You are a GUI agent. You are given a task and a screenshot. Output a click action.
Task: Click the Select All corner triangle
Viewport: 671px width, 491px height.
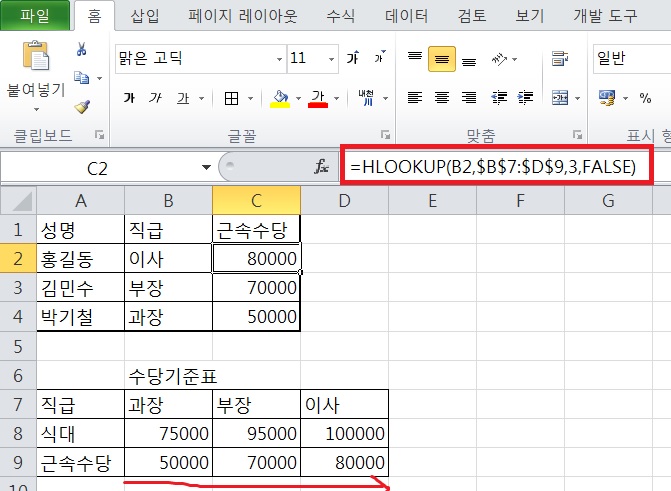tap(22, 202)
